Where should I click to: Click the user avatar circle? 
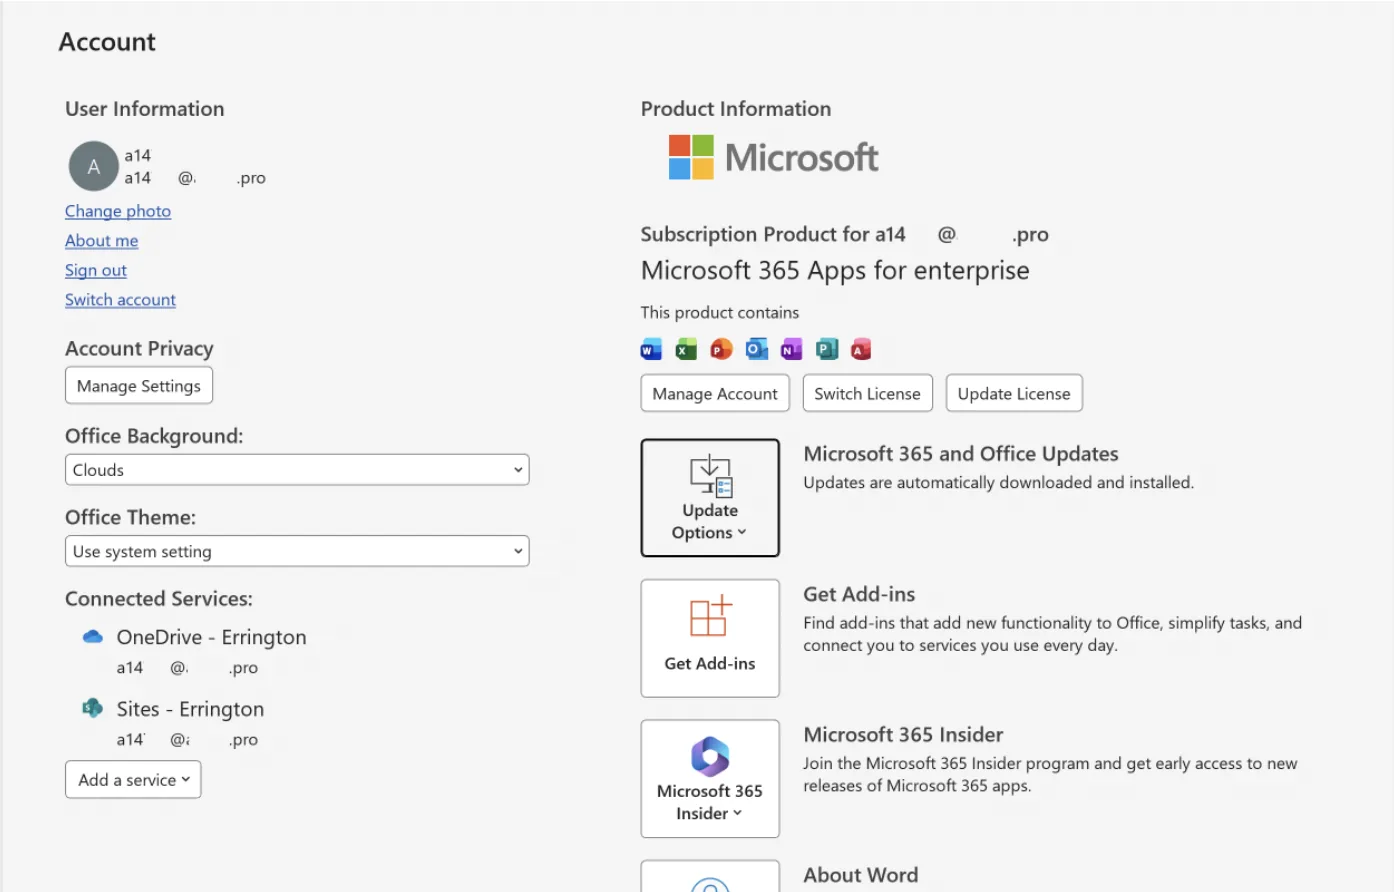(93, 167)
